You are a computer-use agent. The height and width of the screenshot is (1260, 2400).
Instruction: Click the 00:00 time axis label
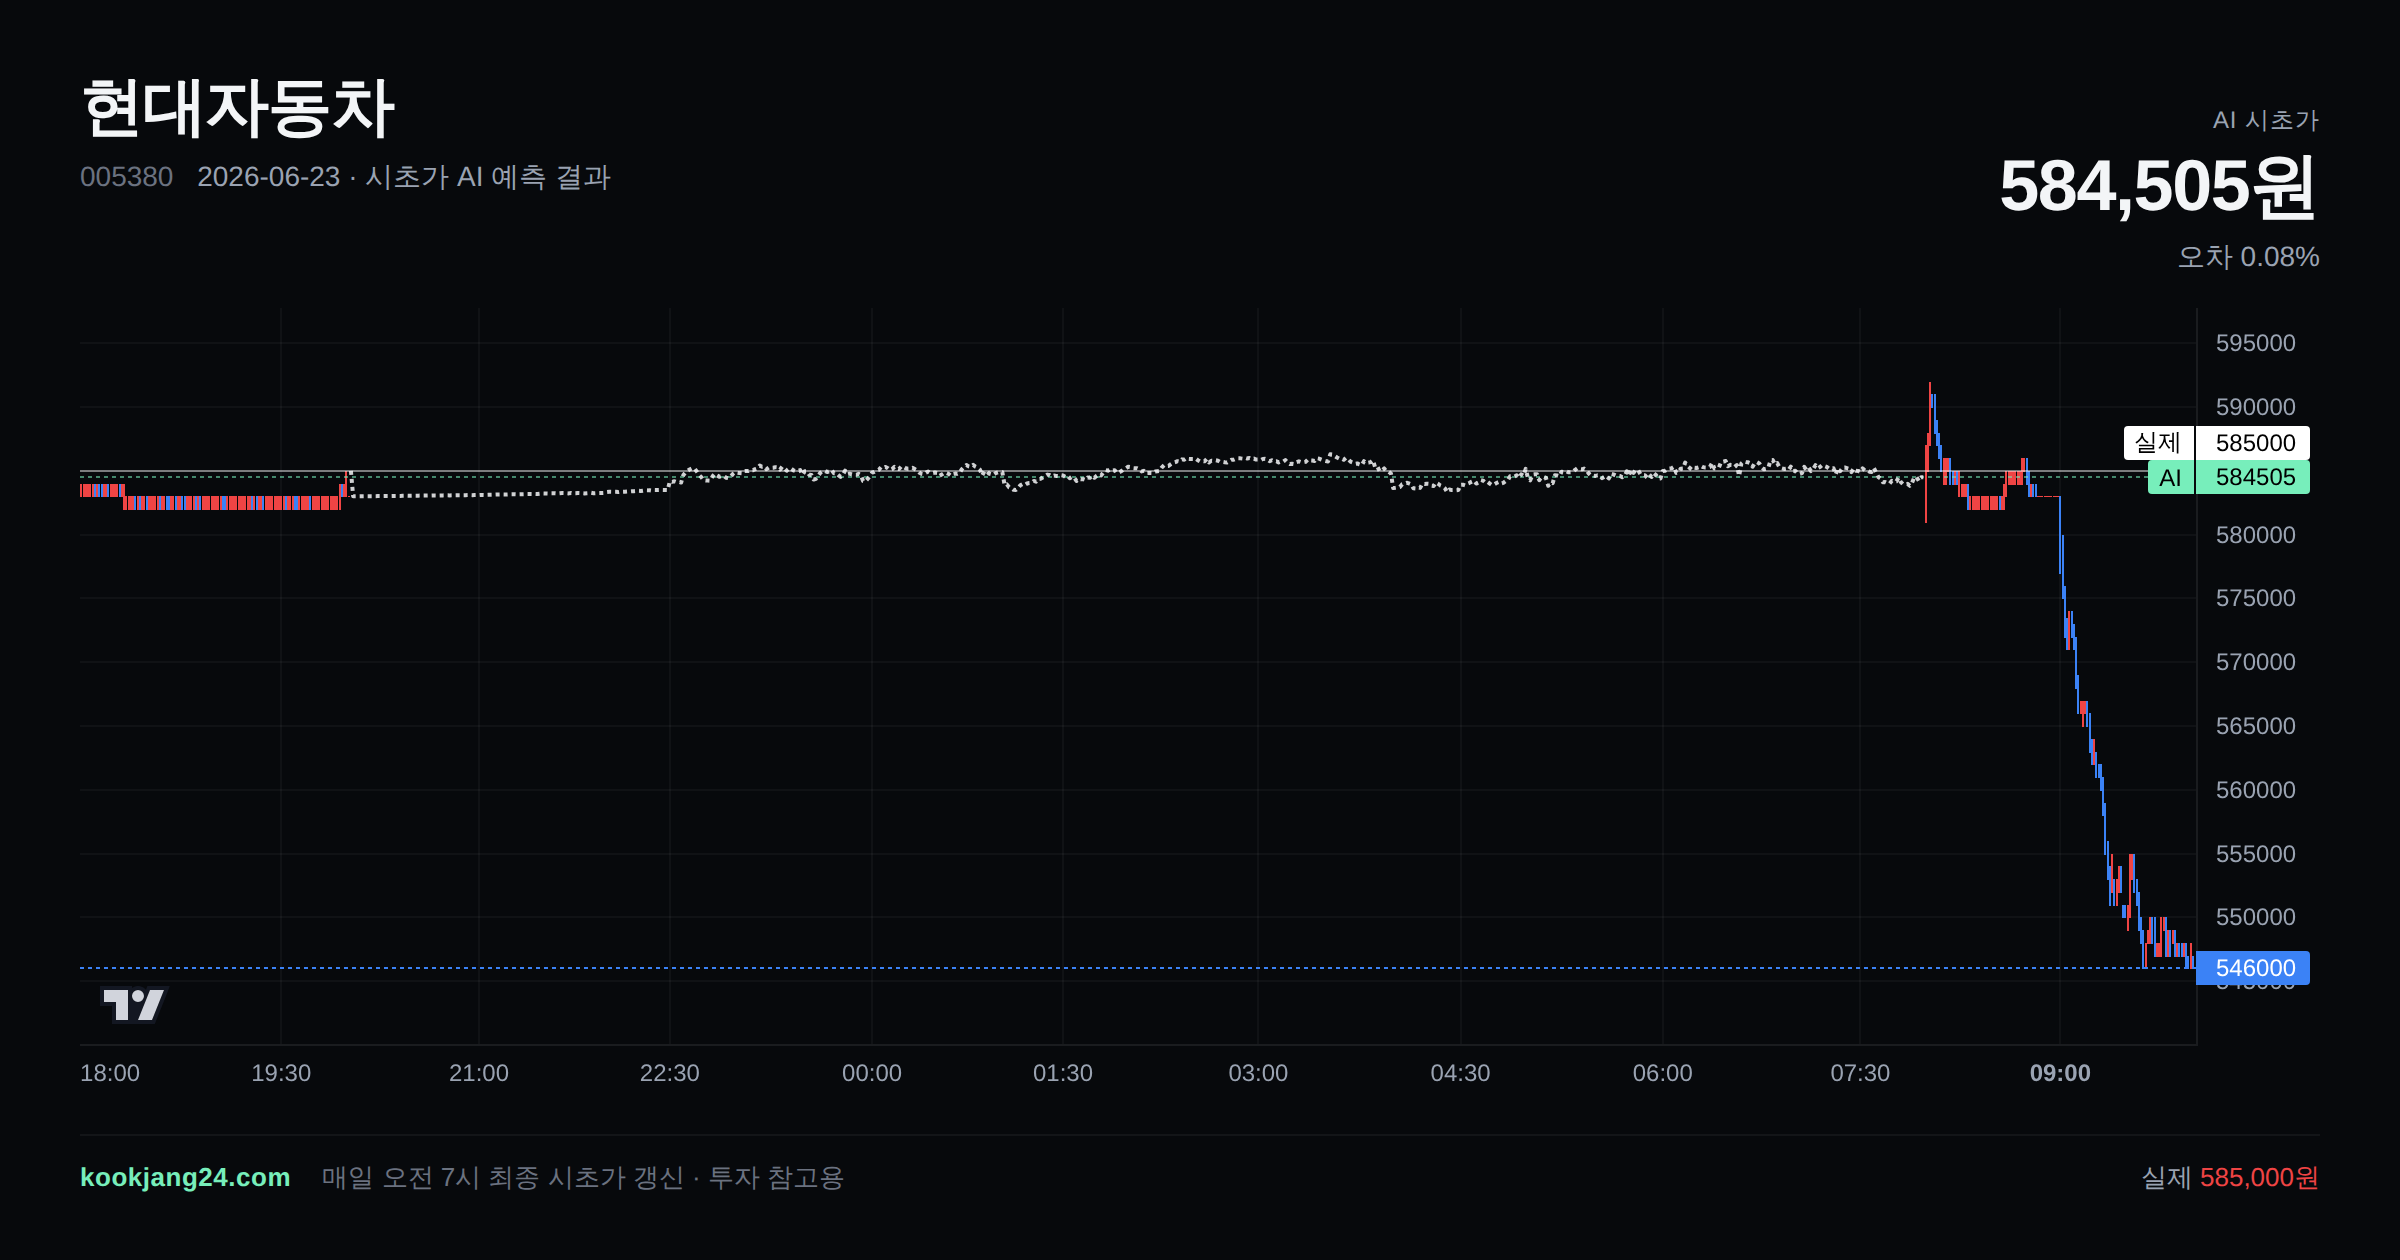pos(872,1073)
